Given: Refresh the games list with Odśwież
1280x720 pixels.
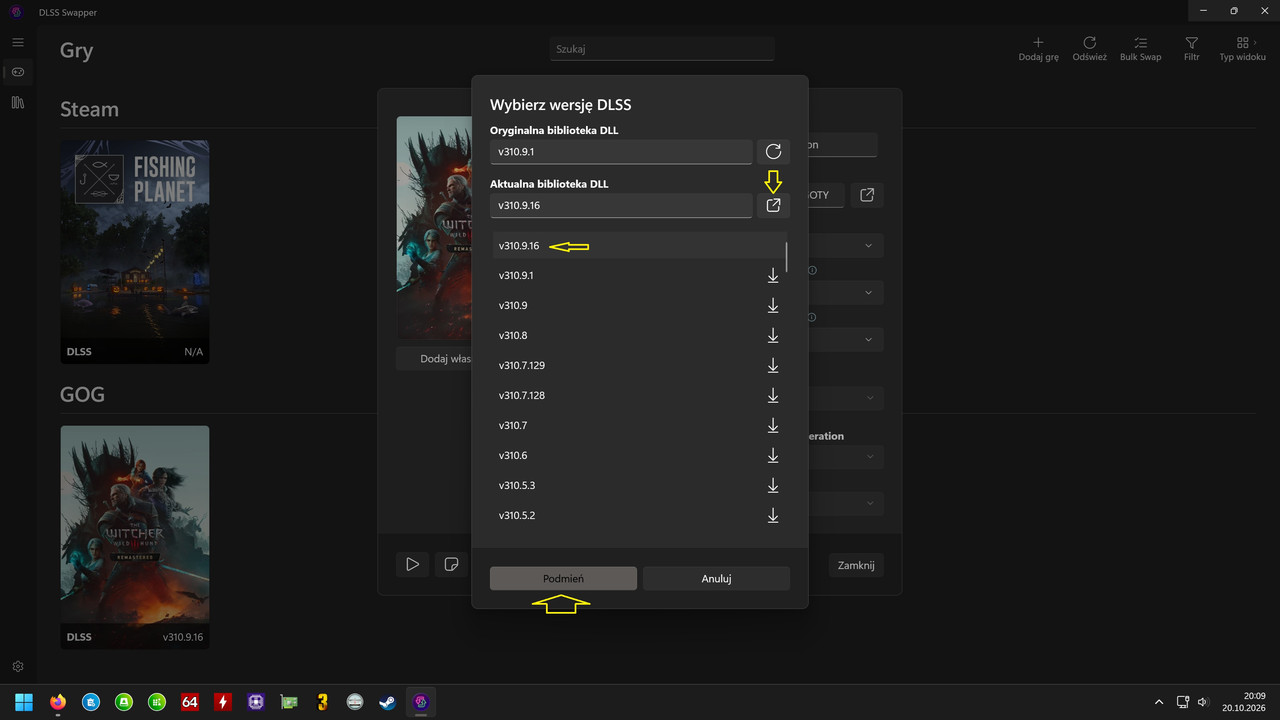Looking at the screenshot, I should (x=1089, y=49).
